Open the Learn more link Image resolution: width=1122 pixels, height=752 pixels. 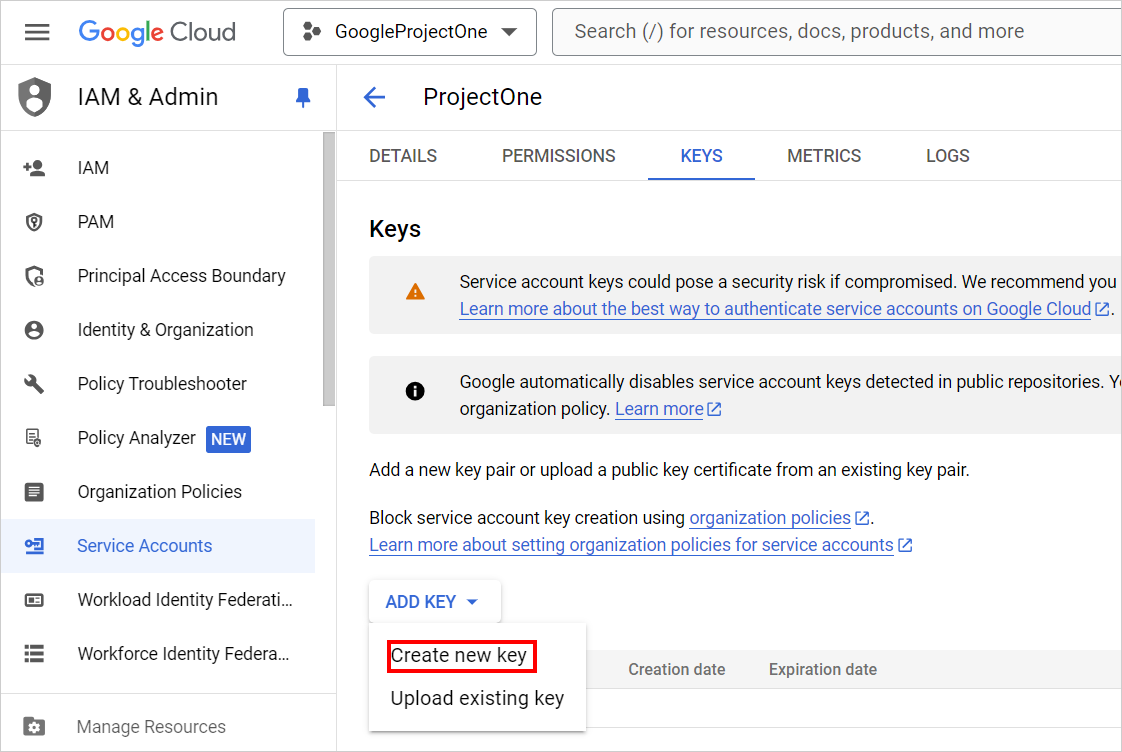point(659,409)
